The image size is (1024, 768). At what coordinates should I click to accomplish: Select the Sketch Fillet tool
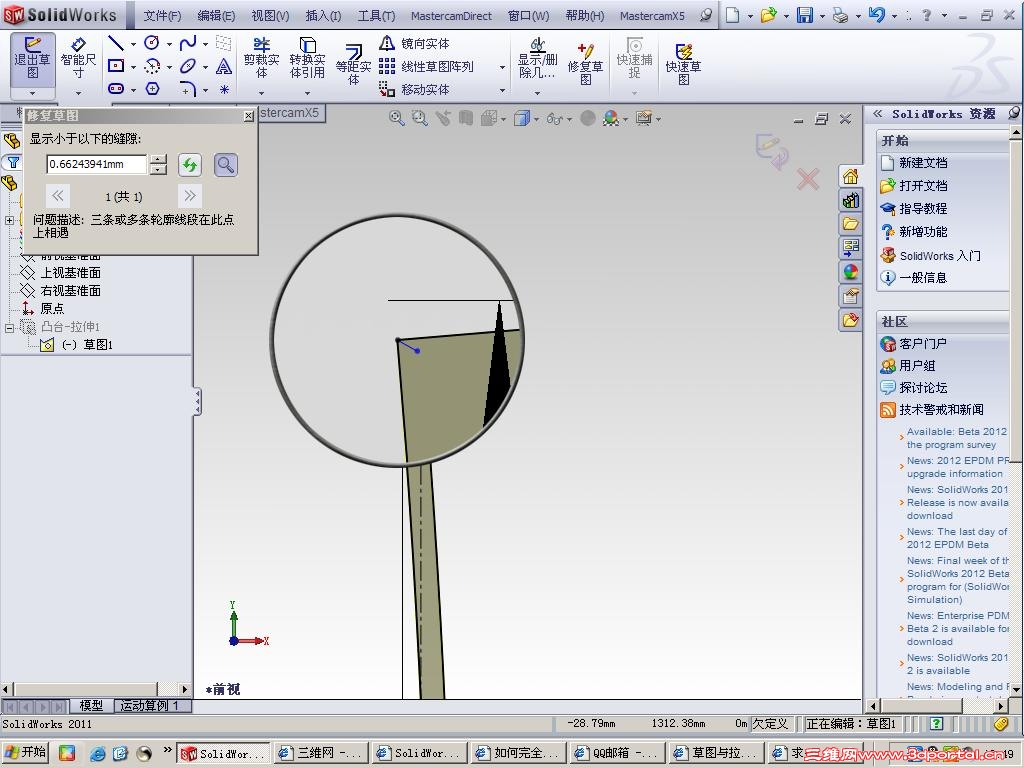pyautogui.click(x=187, y=88)
